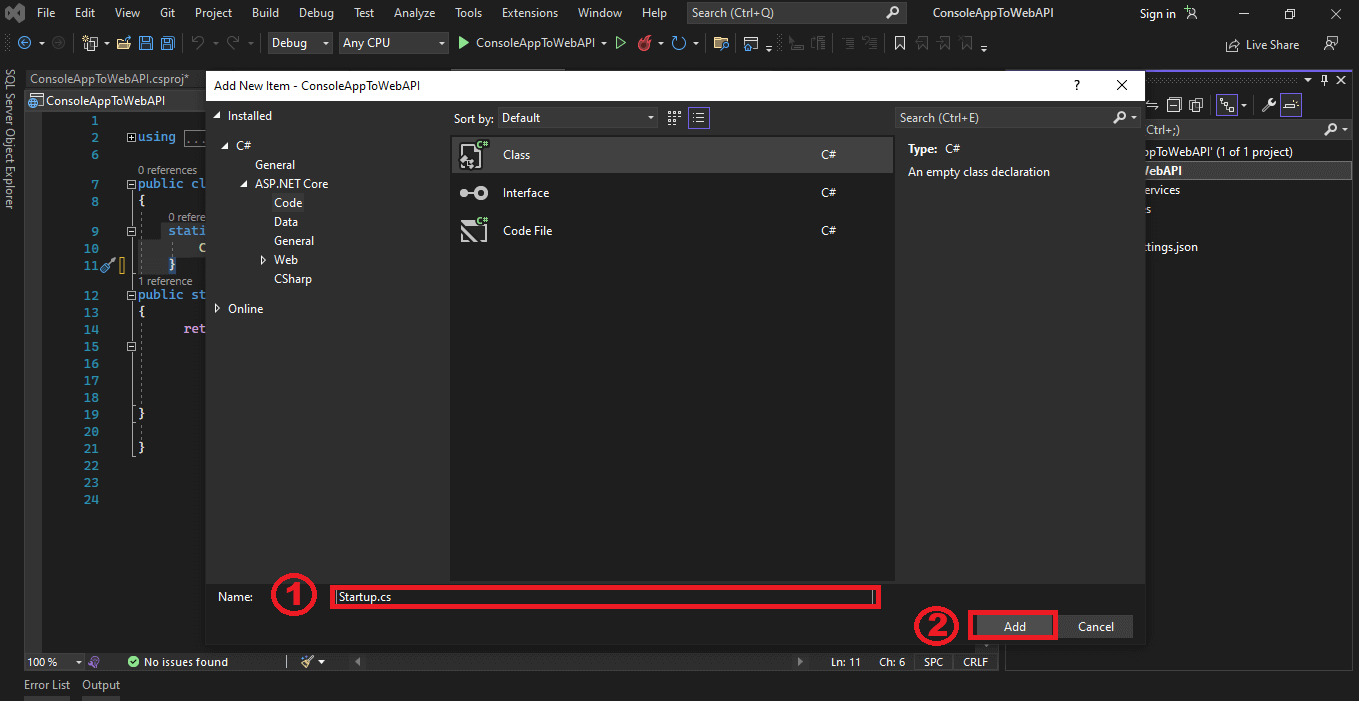Click the Code File template icon
The image size is (1359, 701).
tap(473, 230)
